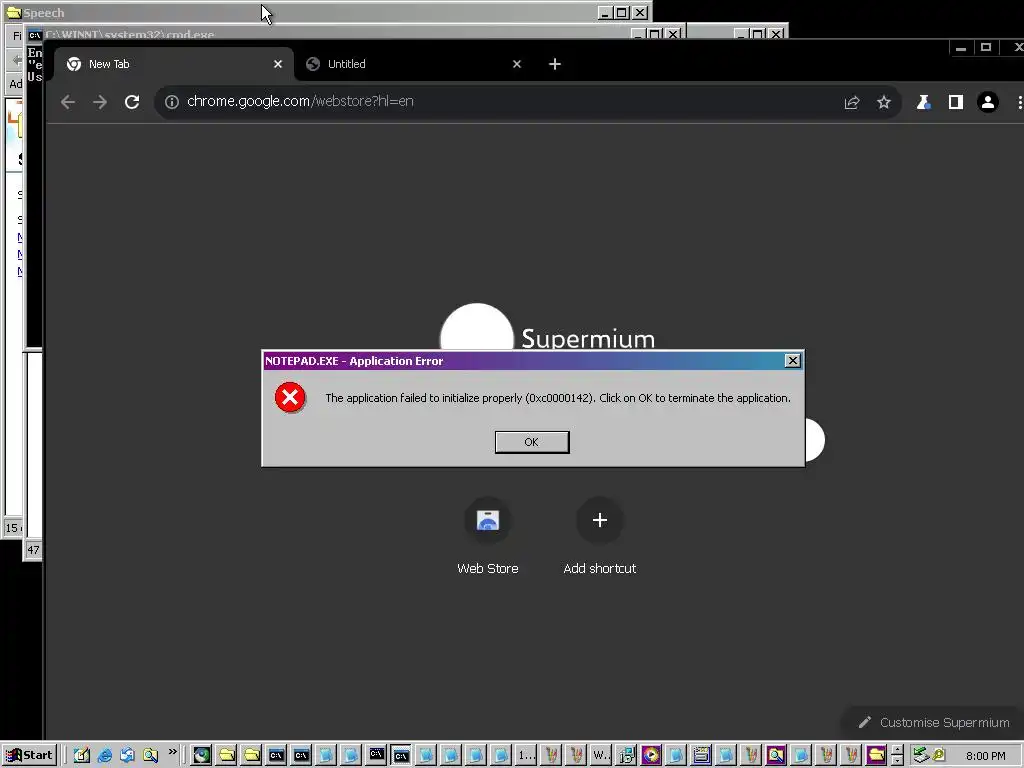Viewport: 1024px width, 768px height.
Task: Open the search icon in Quick Launch
Action: 150,756
